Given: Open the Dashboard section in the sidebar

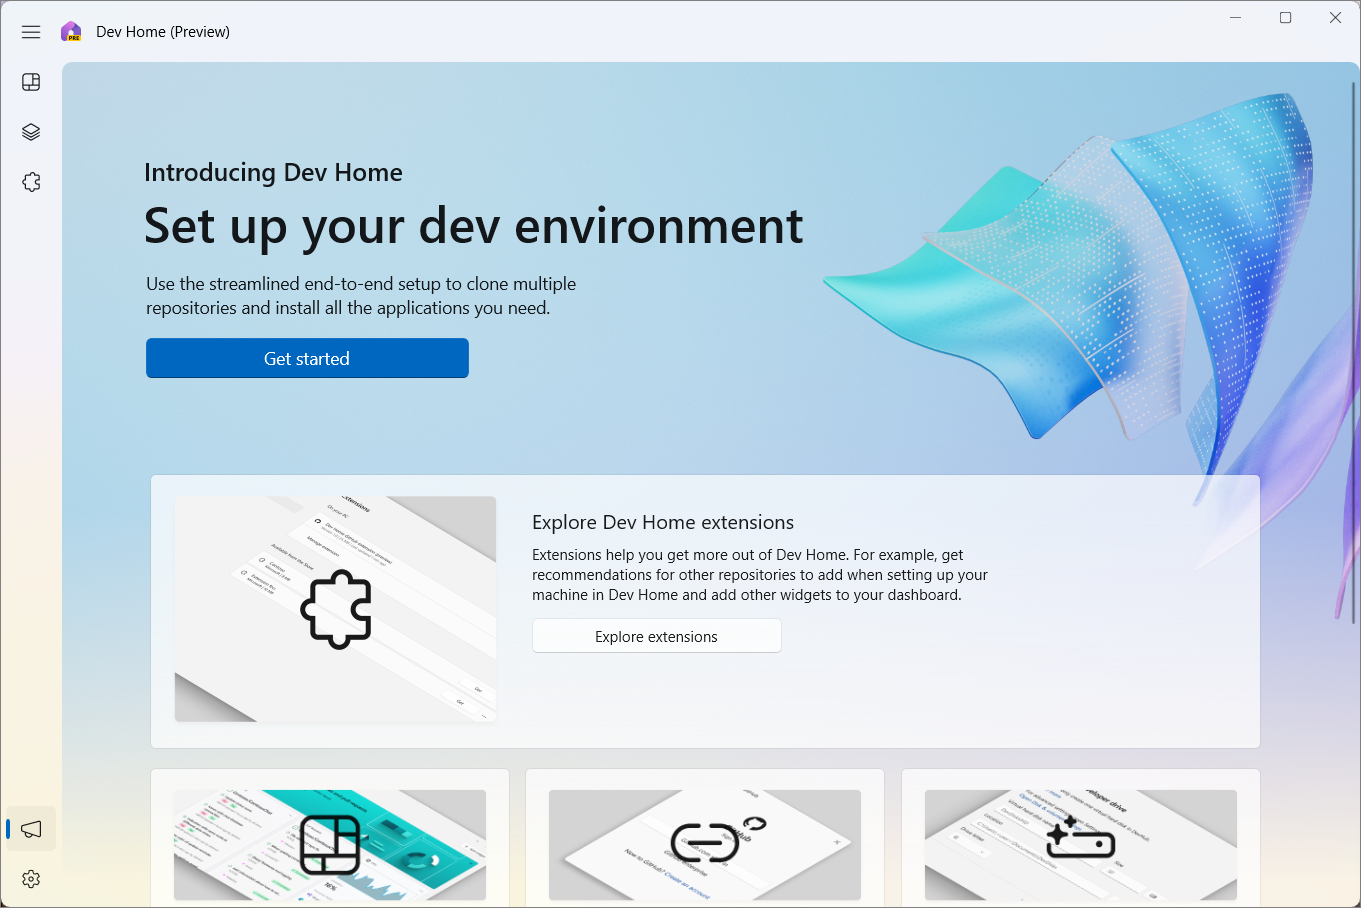Looking at the screenshot, I should (x=30, y=82).
